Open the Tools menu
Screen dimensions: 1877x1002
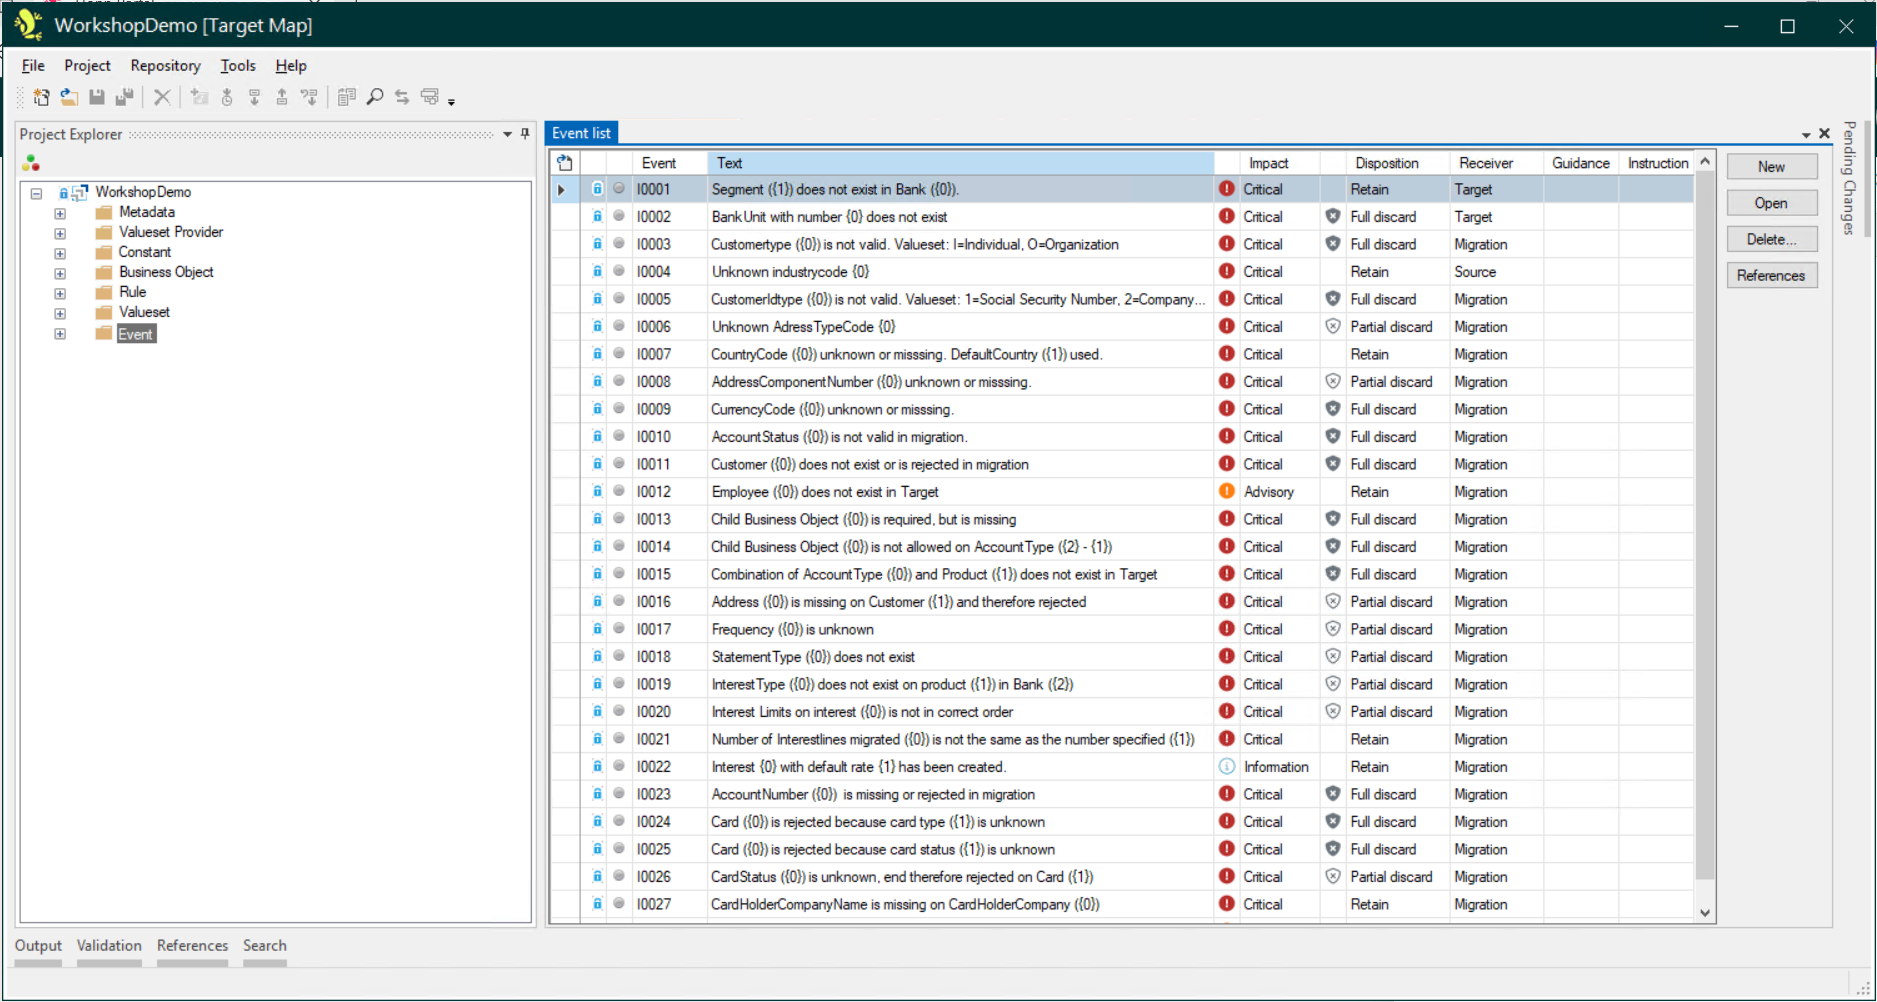(x=237, y=66)
